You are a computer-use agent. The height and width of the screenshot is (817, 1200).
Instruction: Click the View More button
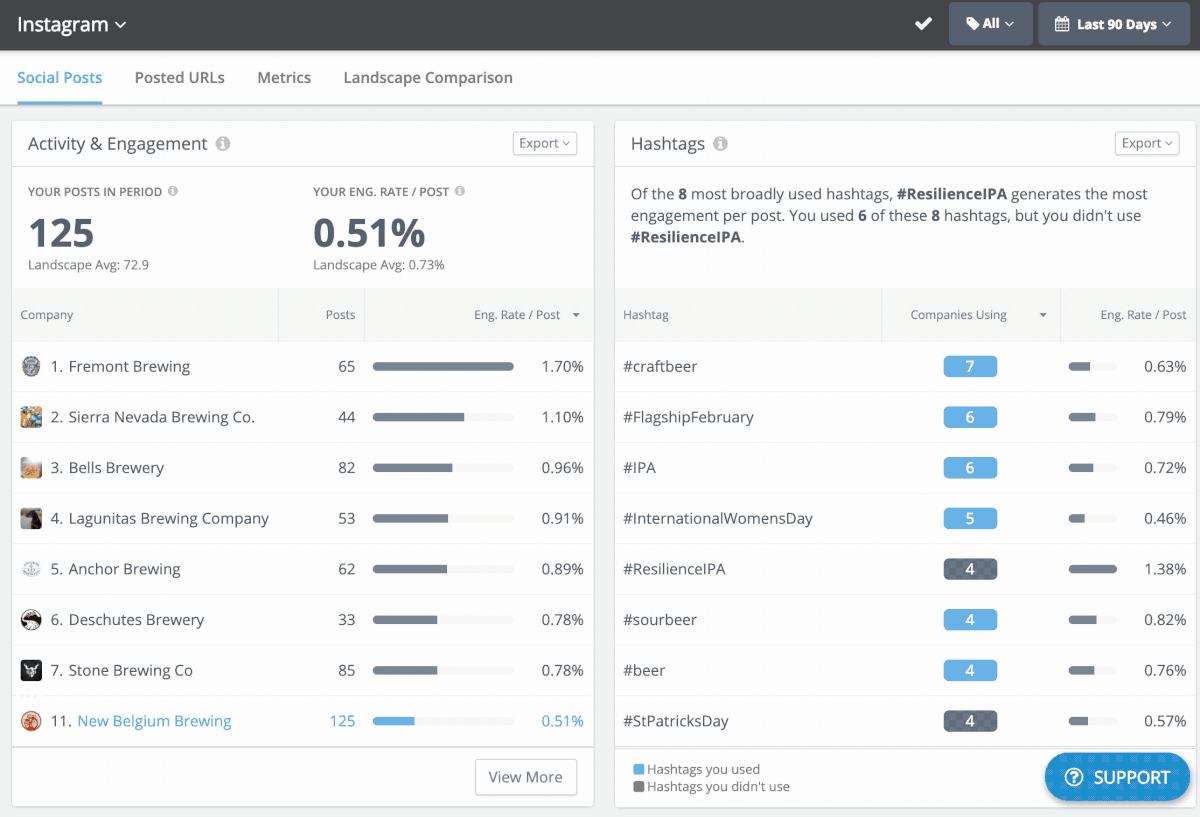point(526,777)
